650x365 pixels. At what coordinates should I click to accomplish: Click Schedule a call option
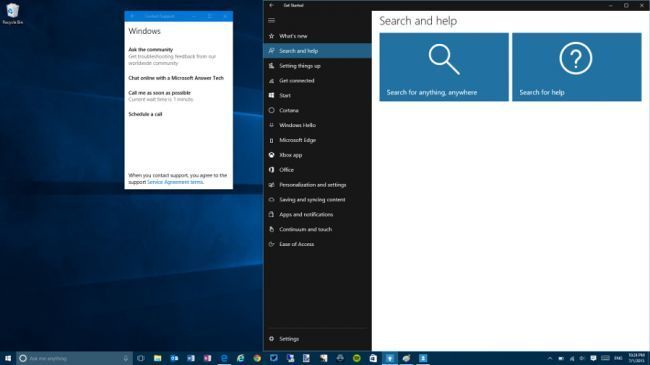[x=145, y=114]
